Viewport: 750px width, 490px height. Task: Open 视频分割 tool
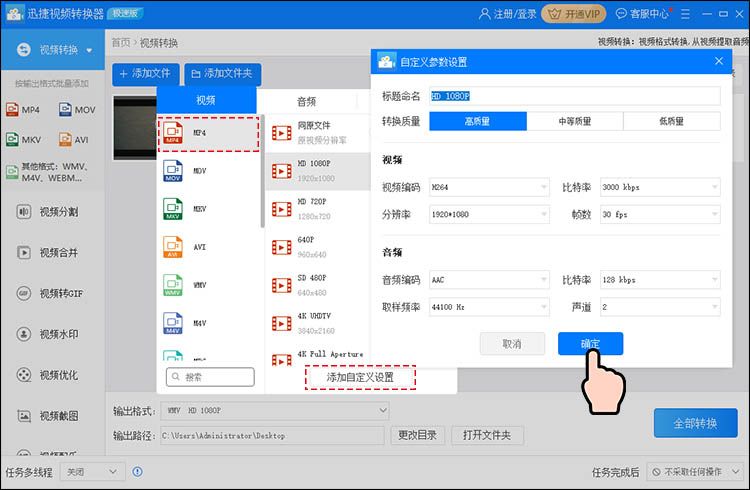tap(47, 212)
